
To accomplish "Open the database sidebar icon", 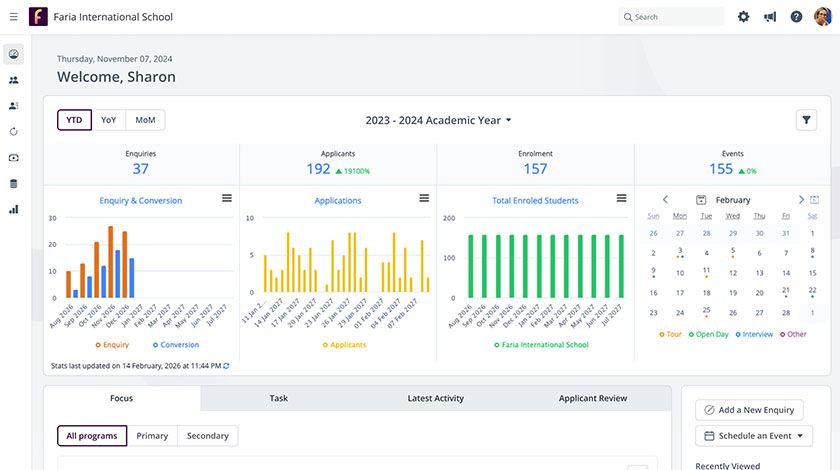I will [x=13, y=184].
